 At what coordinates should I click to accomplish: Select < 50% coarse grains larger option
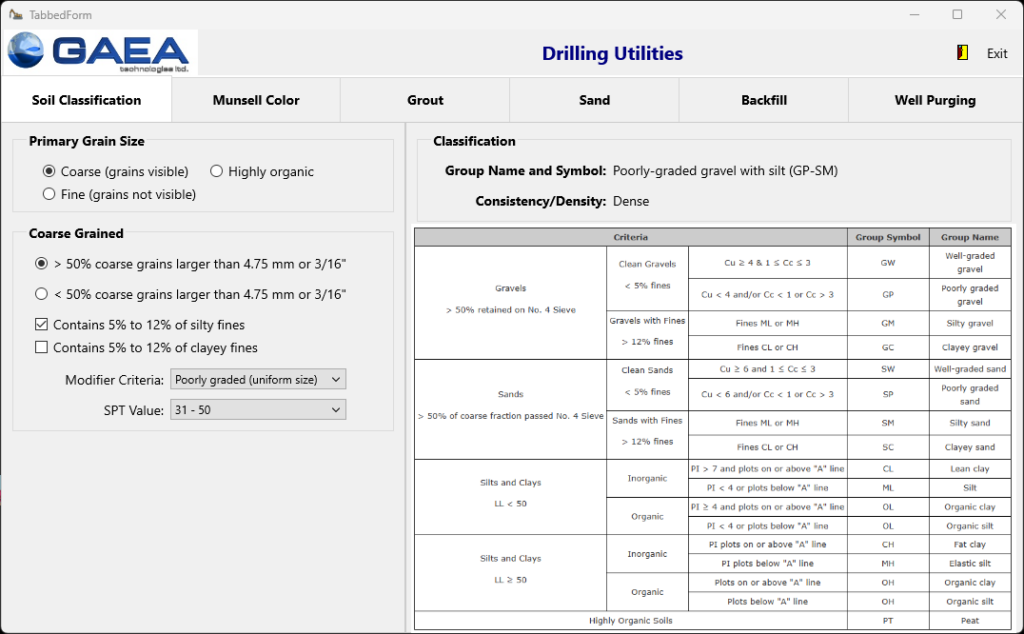point(42,294)
